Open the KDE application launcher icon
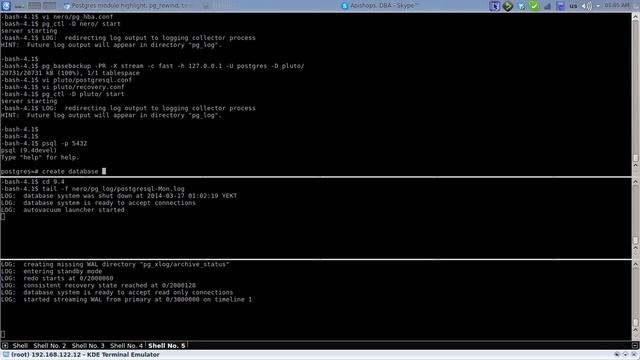The height and width of the screenshot is (360, 640). (6, 6)
